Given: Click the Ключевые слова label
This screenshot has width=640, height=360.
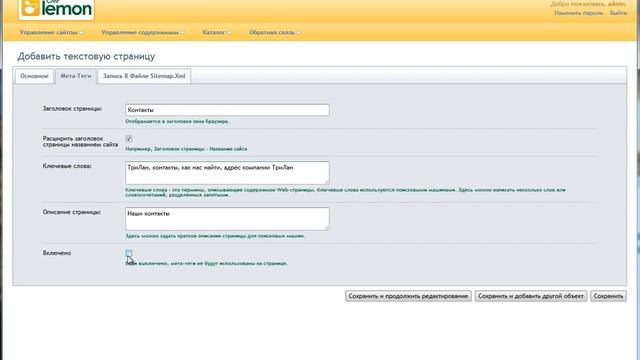Looking at the screenshot, I should tap(67, 166).
